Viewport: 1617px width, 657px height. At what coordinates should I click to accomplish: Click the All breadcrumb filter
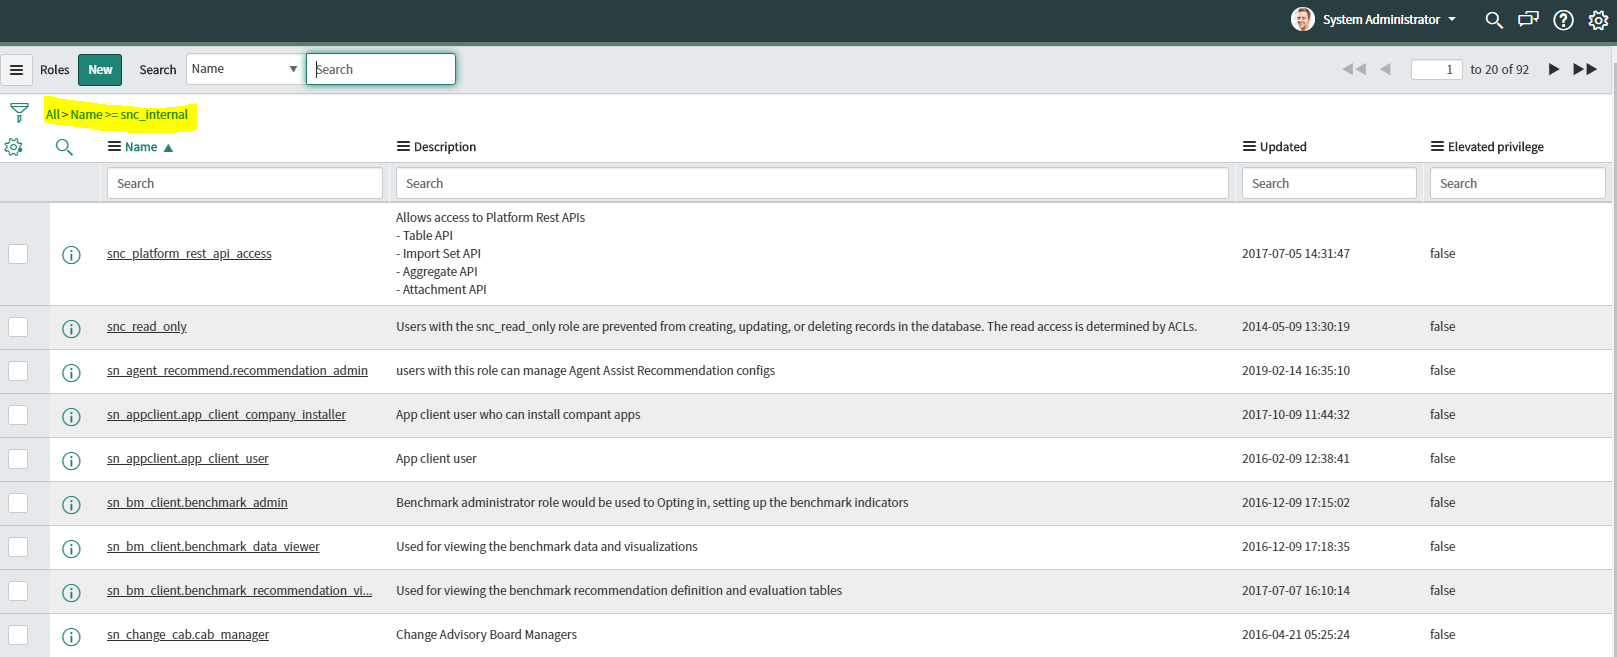pyautogui.click(x=53, y=115)
